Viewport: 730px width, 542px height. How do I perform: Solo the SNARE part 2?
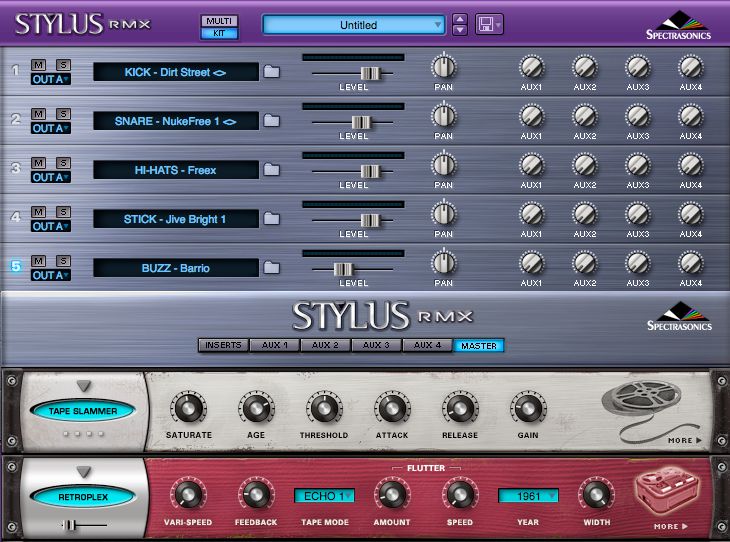tap(63, 114)
